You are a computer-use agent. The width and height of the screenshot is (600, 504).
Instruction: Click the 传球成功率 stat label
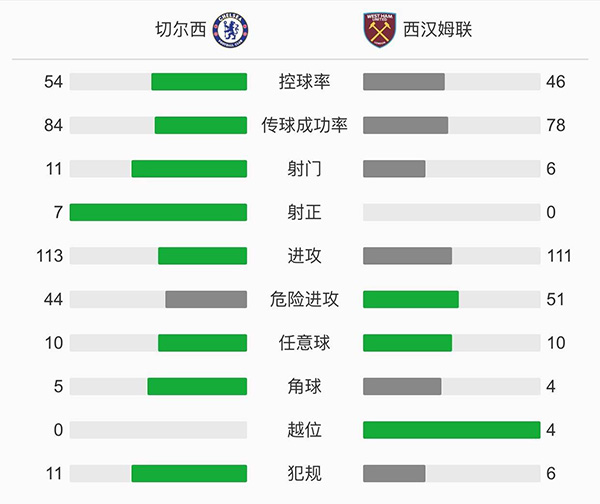305,125
